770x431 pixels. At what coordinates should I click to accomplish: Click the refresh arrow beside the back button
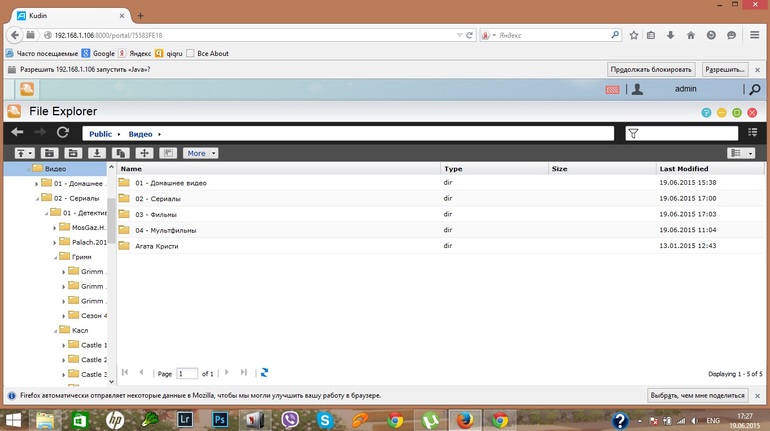(63, 133)
